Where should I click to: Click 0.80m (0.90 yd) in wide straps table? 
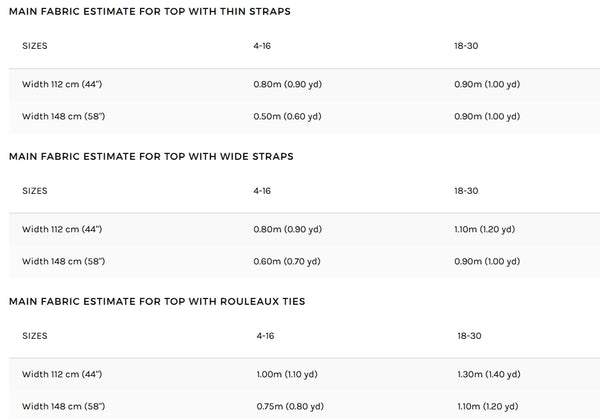tap(287, 229)
